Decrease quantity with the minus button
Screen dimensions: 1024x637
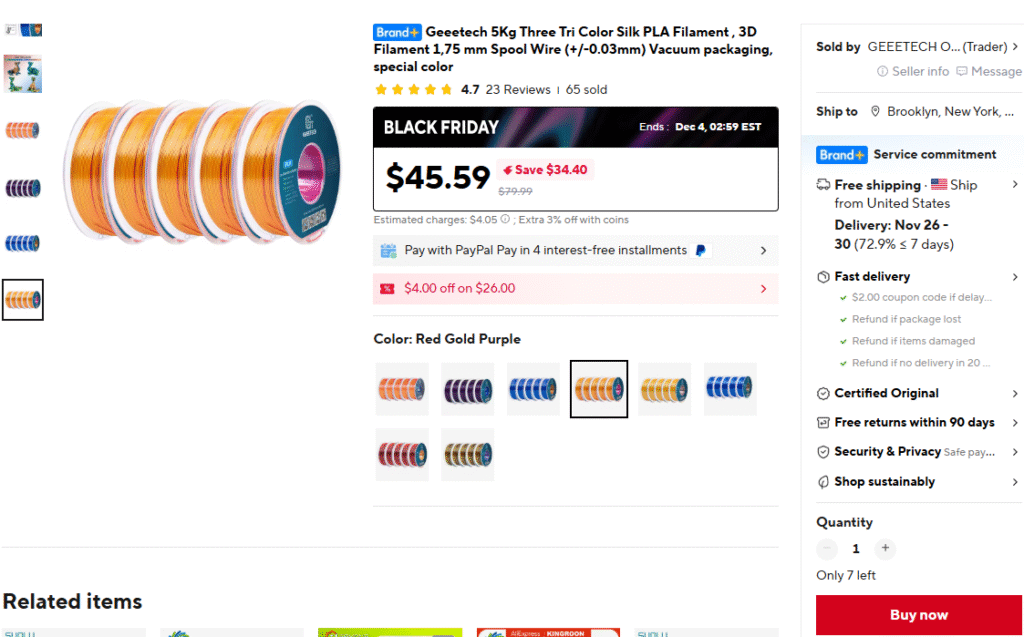point(827,548)
